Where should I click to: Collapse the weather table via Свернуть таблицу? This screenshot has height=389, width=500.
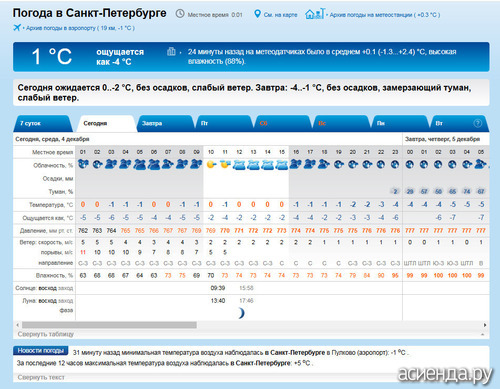(x=46, y=334)
